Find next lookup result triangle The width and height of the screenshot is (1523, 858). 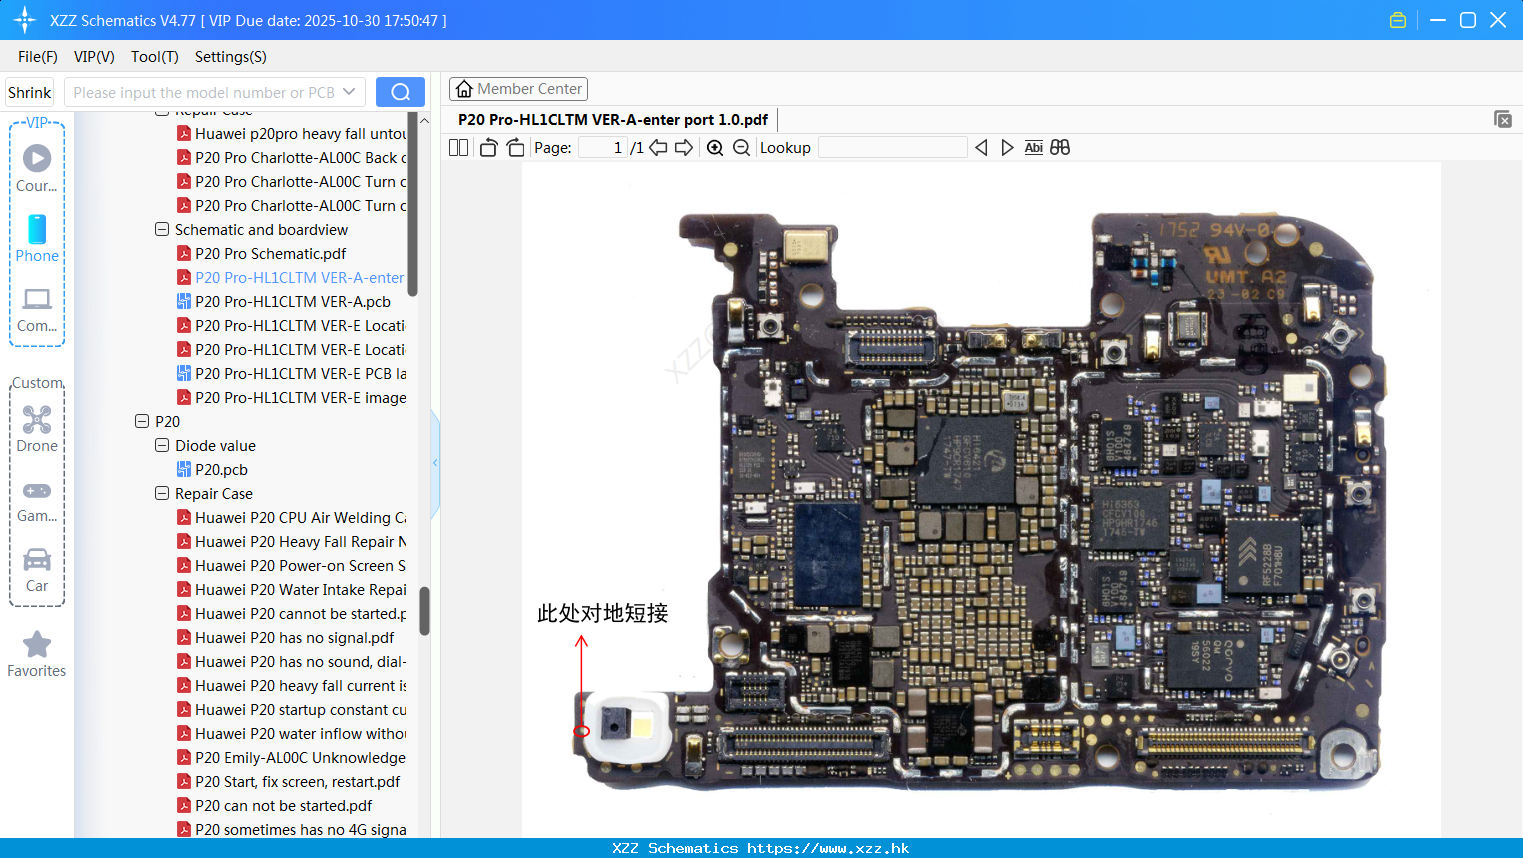1007,148
